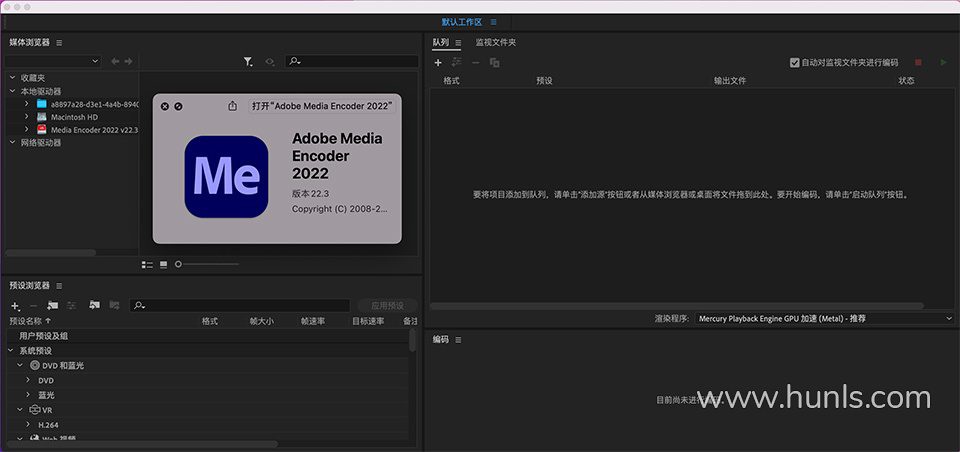The image size is (960, 452).
Task: Click the forward arrow in Media Browser
Action: (129, 61)
